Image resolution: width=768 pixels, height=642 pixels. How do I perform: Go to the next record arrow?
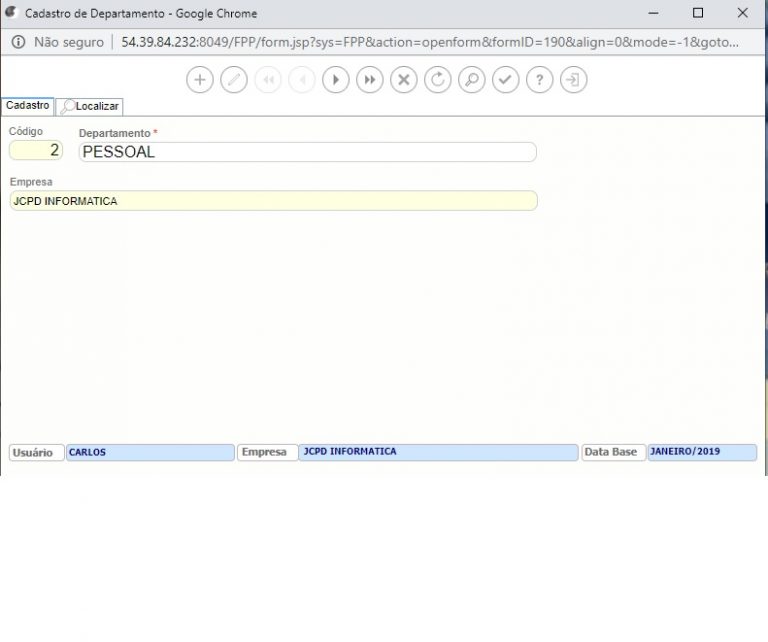[x=336, y=80]
